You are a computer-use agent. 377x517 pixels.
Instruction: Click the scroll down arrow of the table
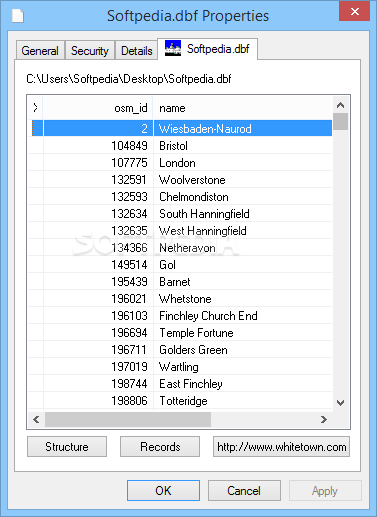(340, 403)
